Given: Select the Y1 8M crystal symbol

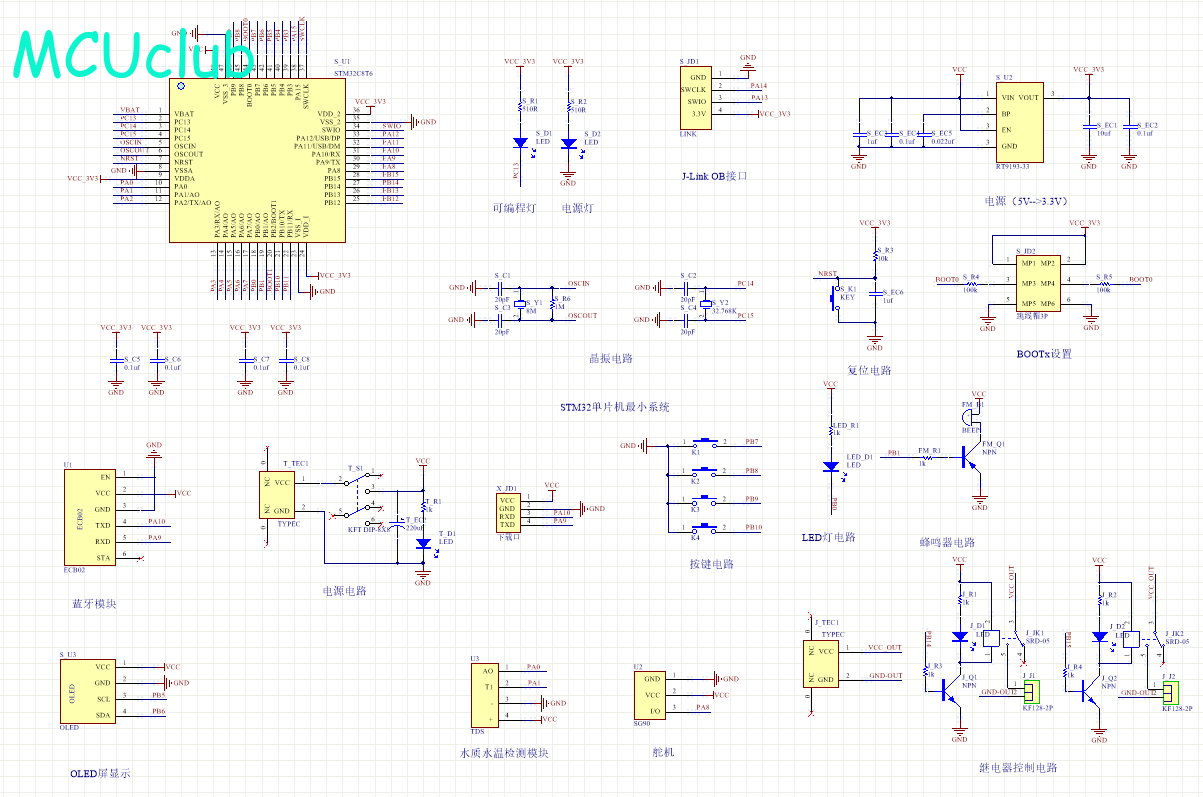Looking at the screenshot, I should (520, 304).
